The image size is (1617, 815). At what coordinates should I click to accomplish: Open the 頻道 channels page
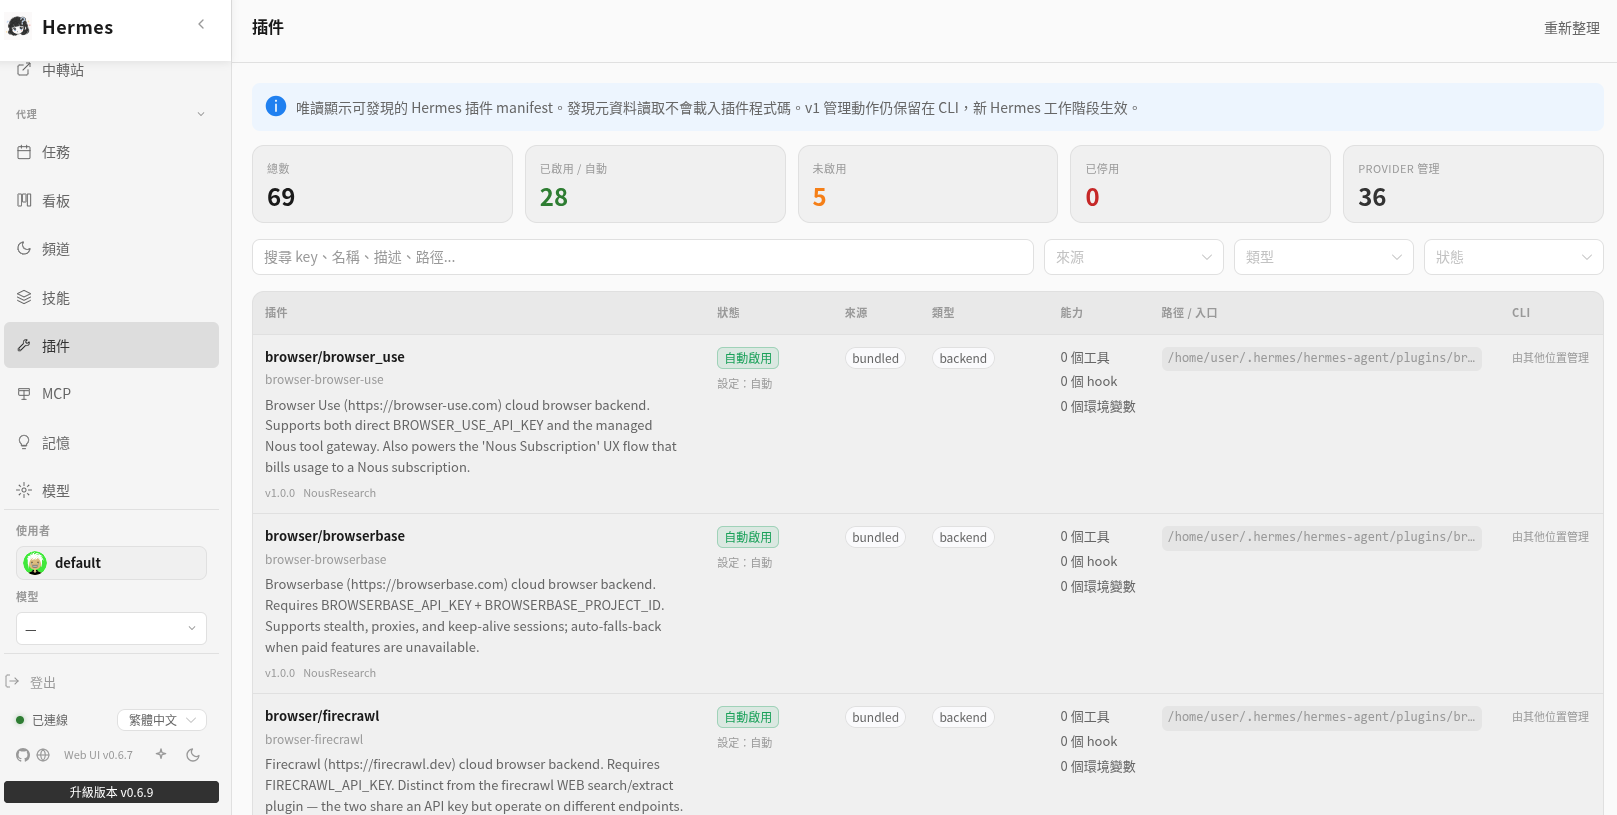(111, 249)
